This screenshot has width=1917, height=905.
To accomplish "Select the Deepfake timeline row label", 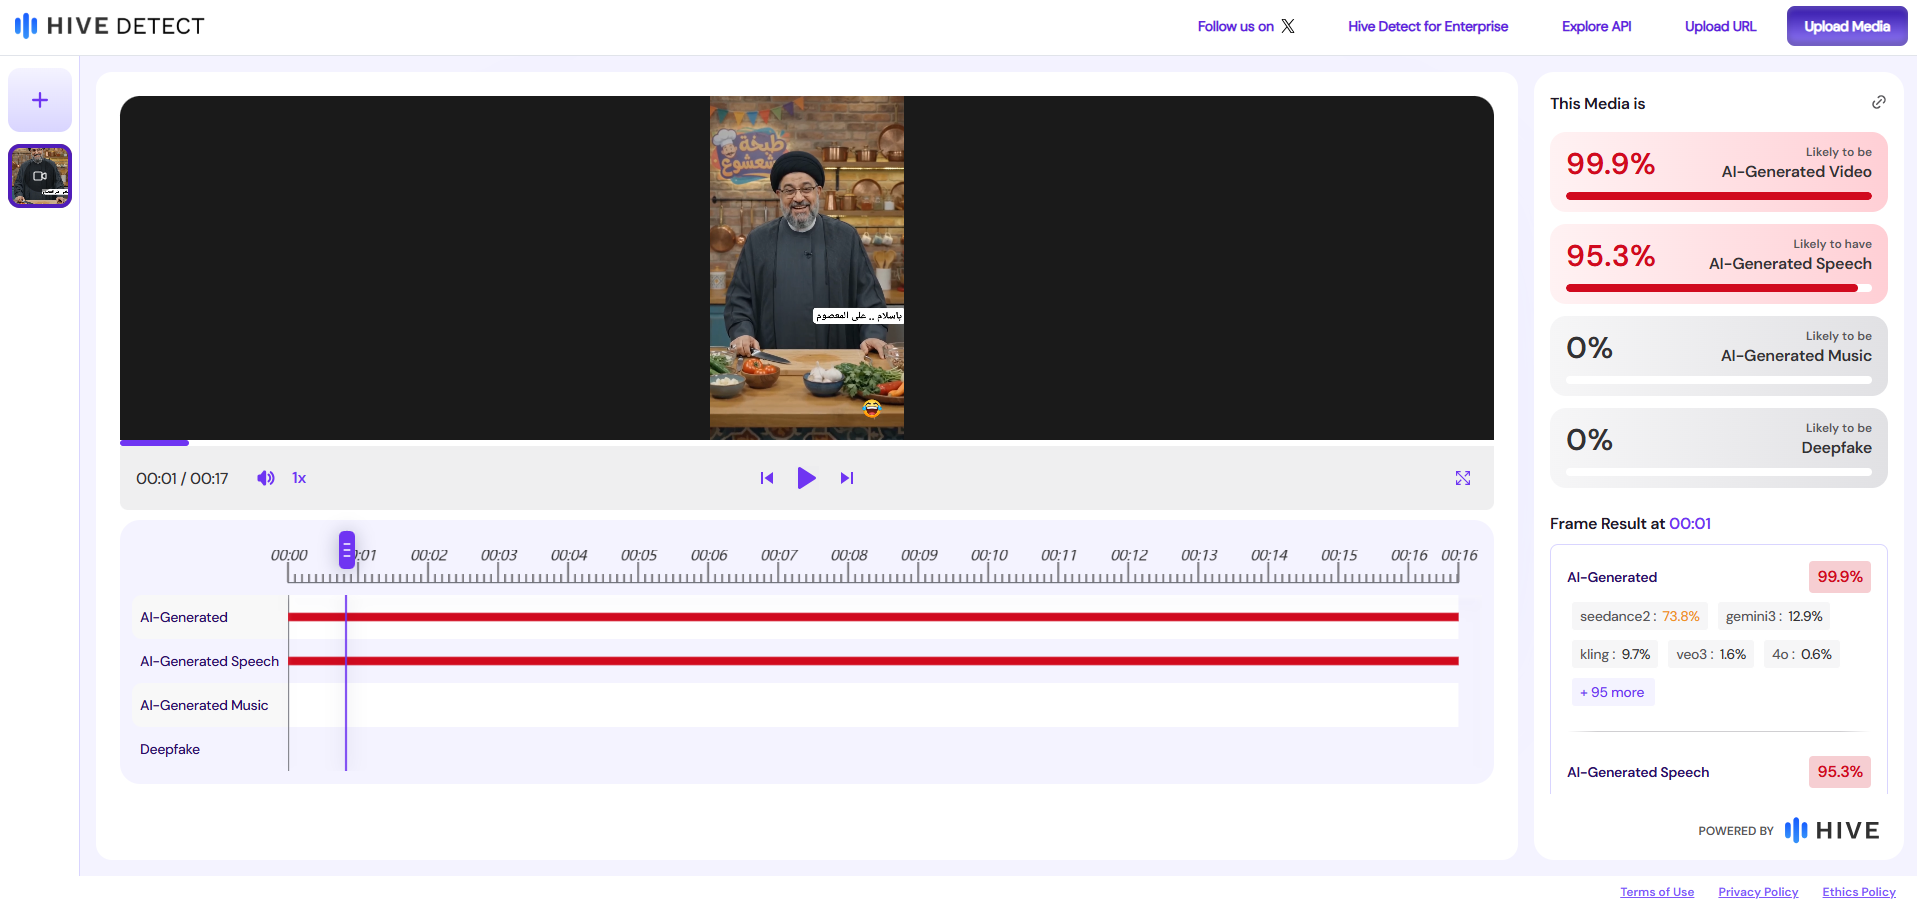I will 170,749.
